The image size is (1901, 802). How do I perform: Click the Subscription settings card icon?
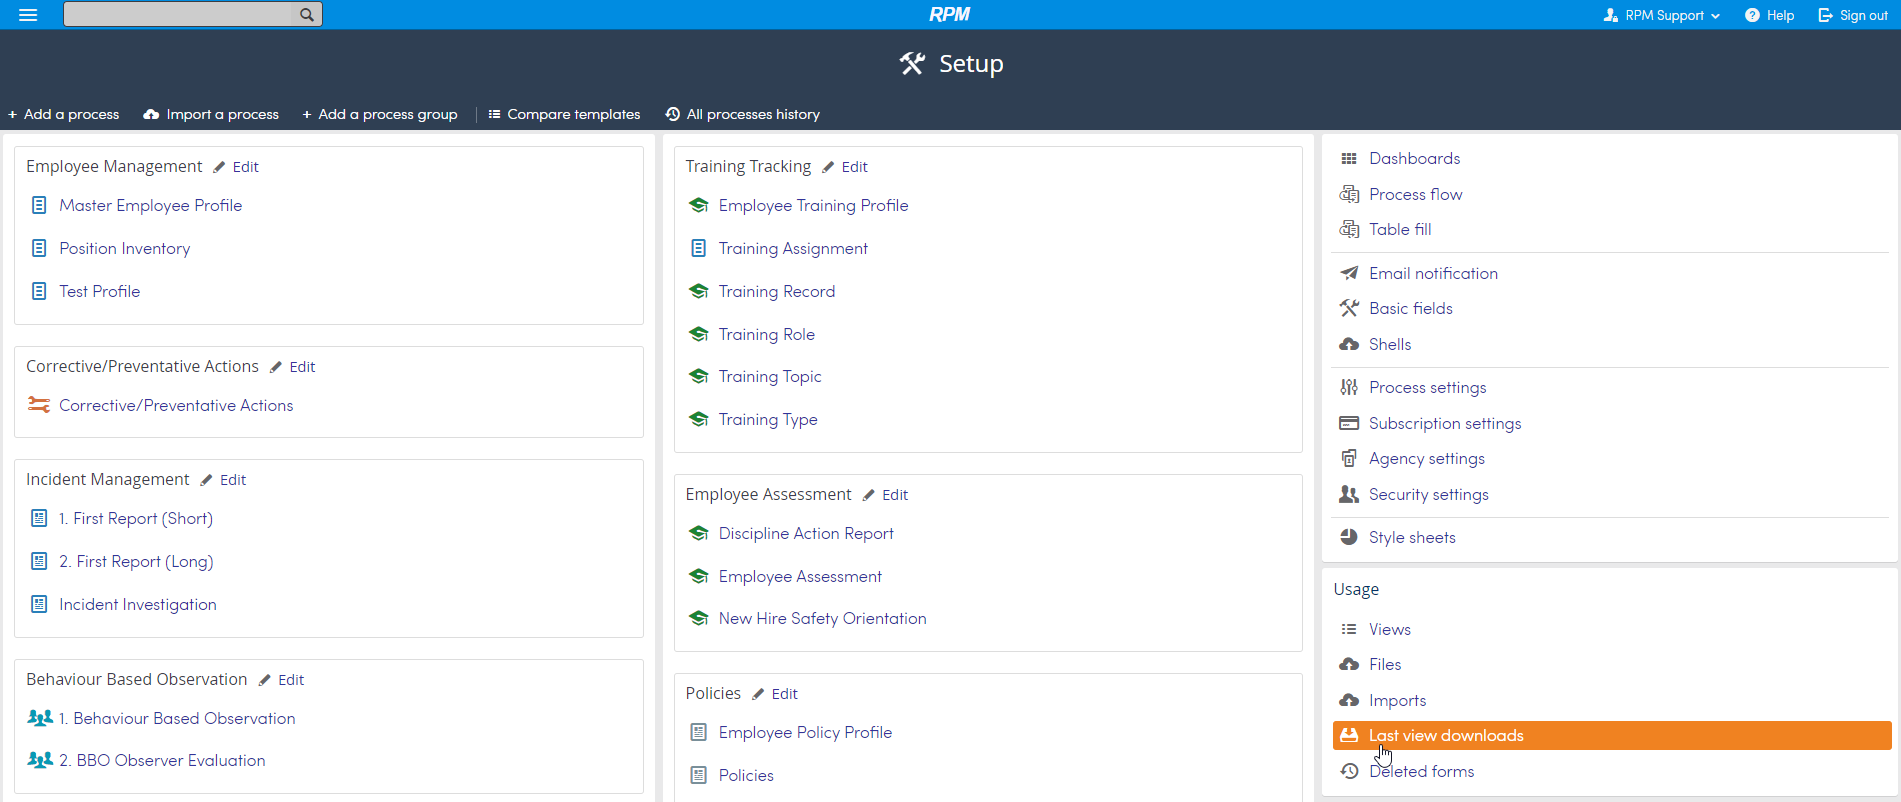tap(1349, 423)
